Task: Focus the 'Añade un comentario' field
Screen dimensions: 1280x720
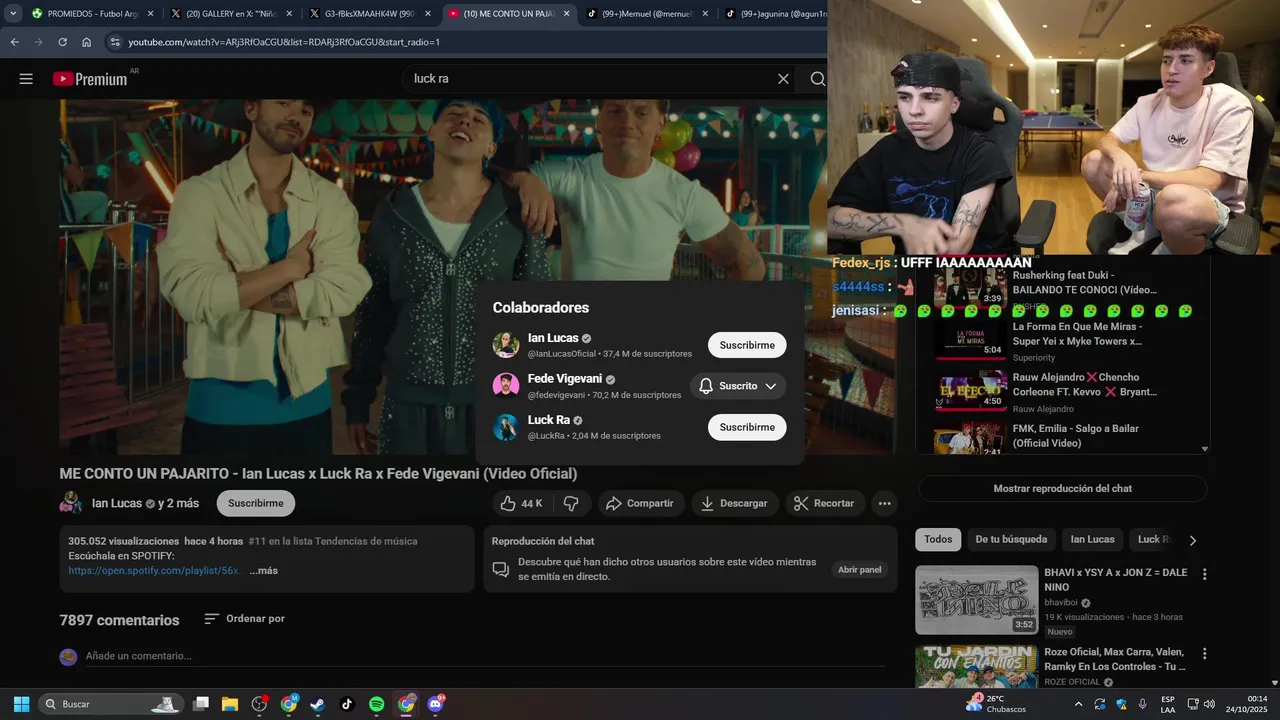Action: click(485, 656)
